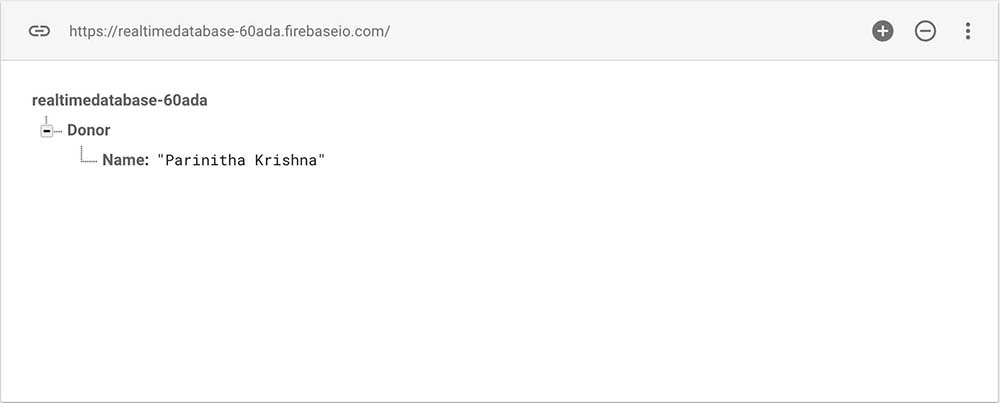Click the Name key under Donor
The image size is (1000, 403).
tap(125, 159)
